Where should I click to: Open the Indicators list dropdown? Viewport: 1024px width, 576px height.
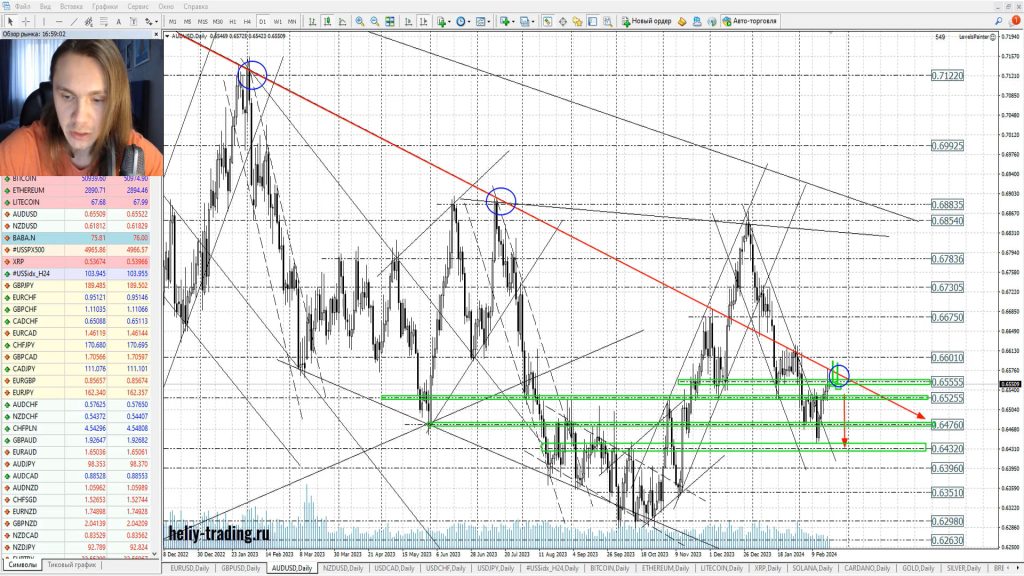441,21
